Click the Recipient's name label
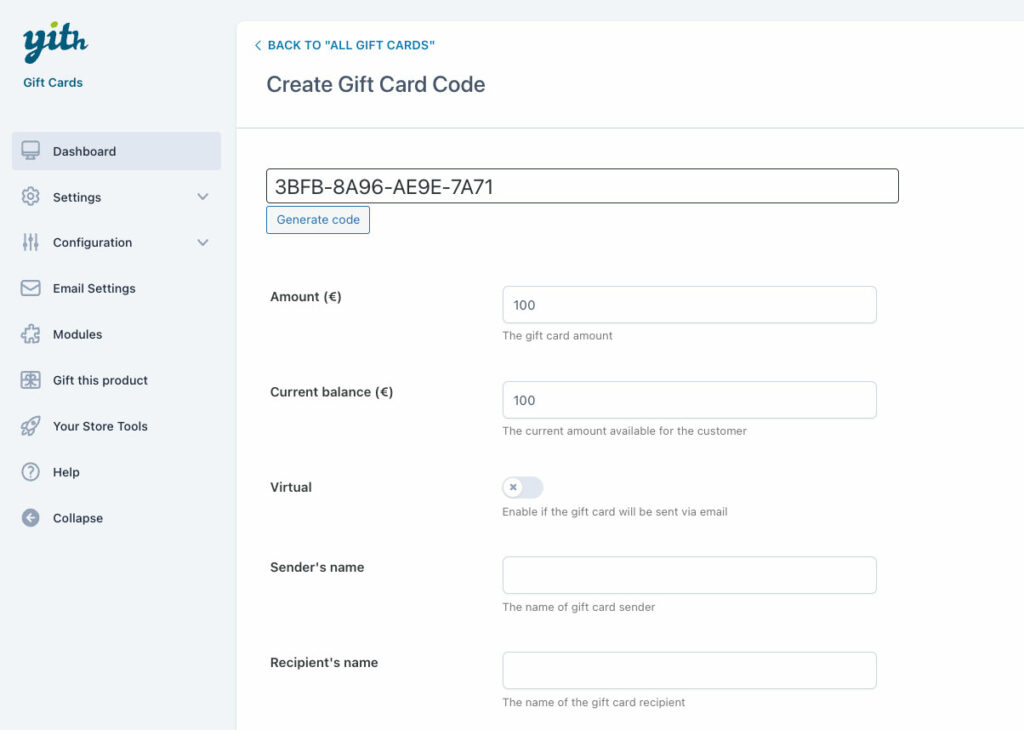The width and height of the screenshot is (1024, 730). [324, 662]
